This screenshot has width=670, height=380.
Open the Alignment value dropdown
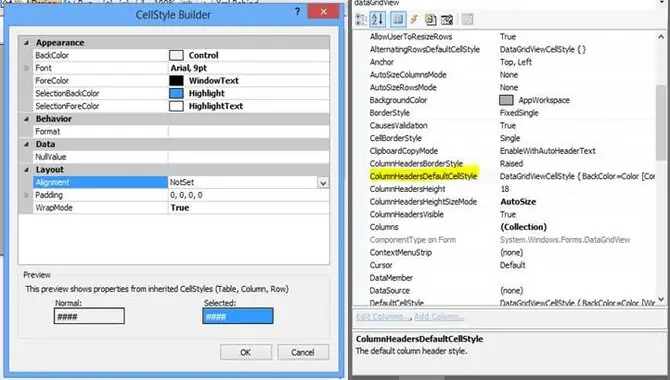(x=323, y=183)
